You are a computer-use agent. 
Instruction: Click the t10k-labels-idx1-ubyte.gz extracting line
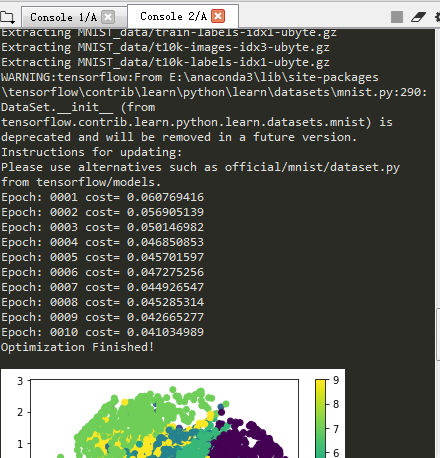[x=165, y=62]
